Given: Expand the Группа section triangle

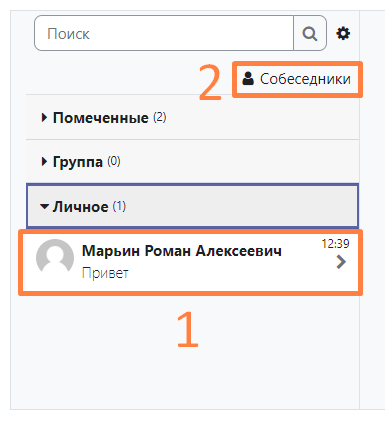Looking at the screenshot, I should click(x=44, y=162).
